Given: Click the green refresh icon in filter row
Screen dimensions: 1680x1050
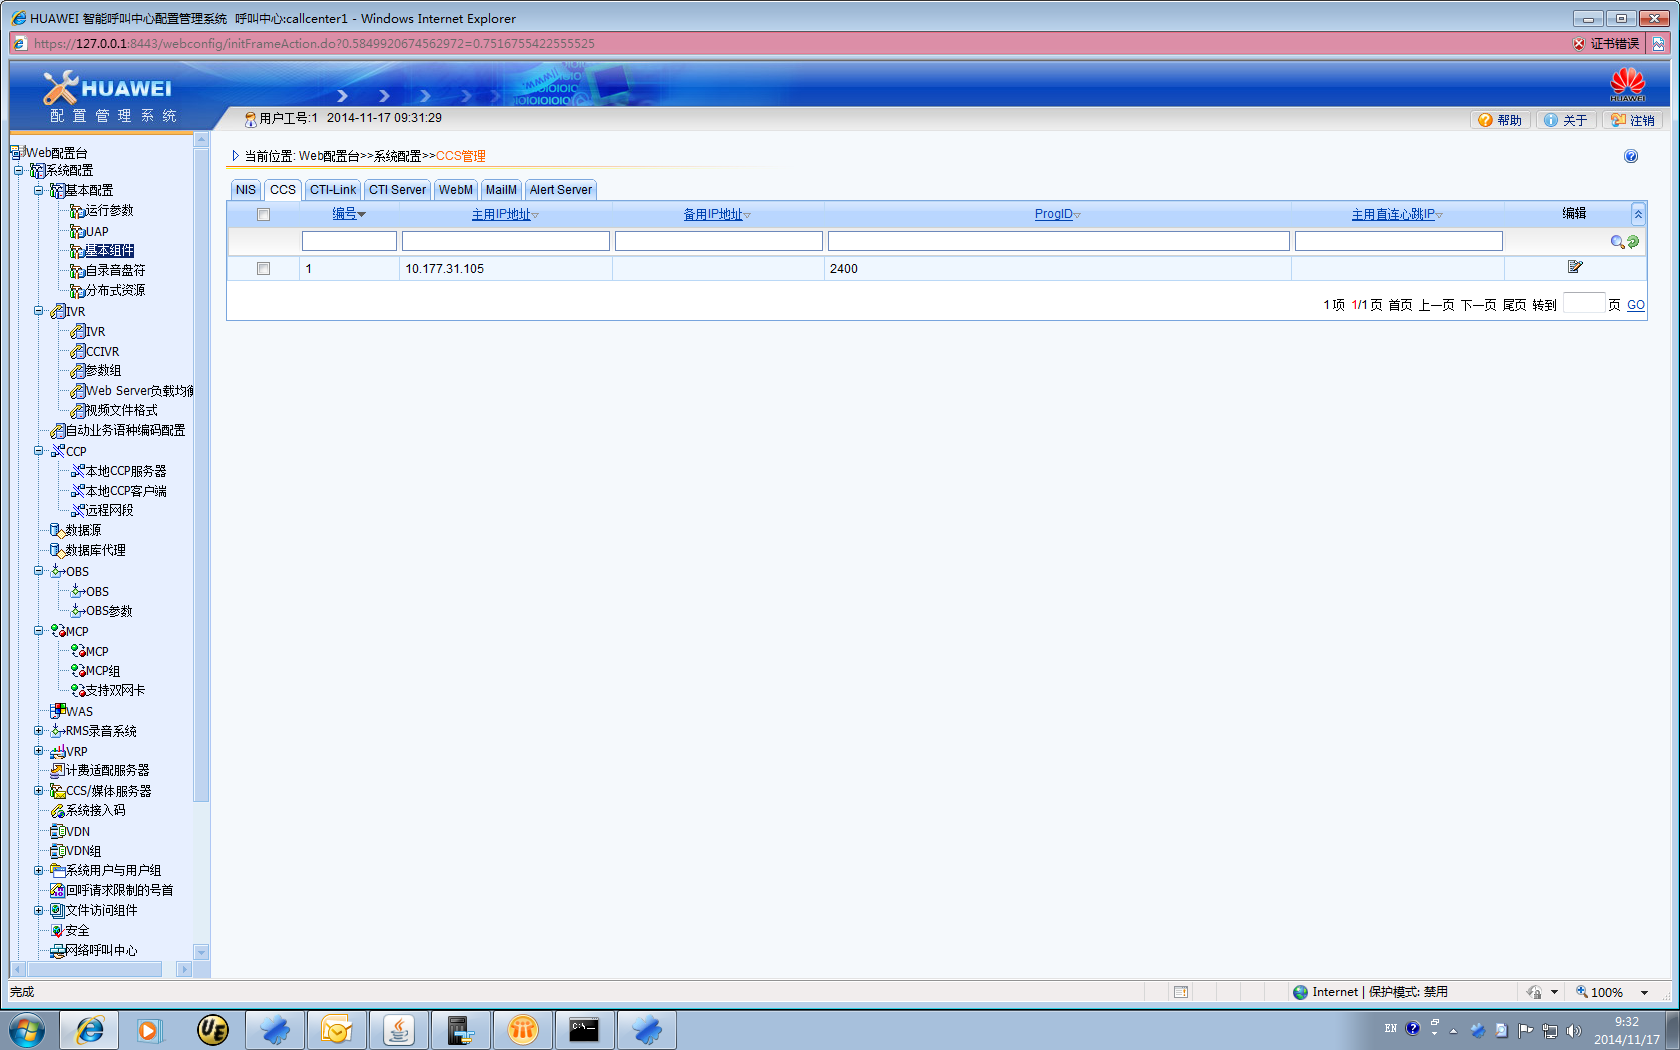Looking at the screenshot, I should click(1633, 242).
